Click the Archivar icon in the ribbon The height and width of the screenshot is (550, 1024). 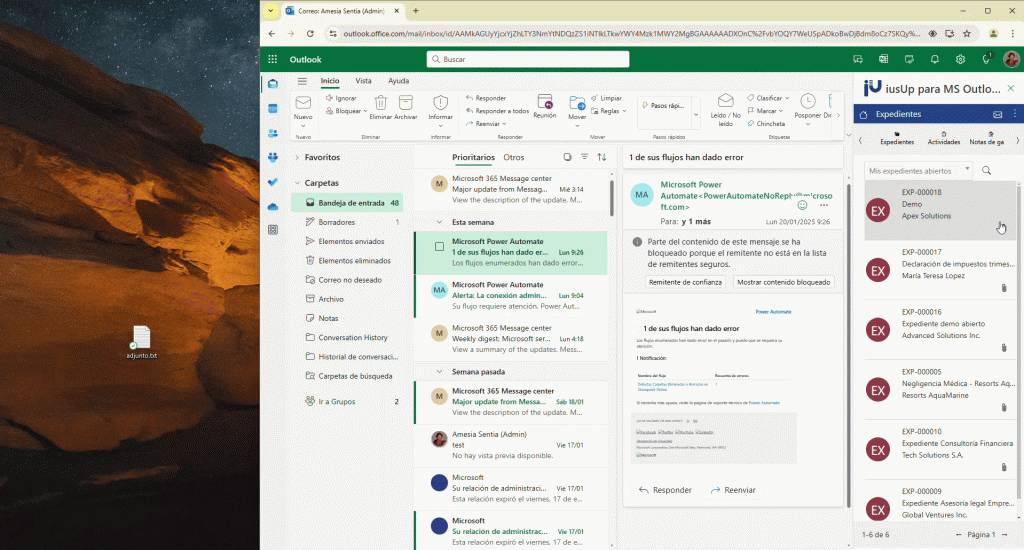[406, 103]
